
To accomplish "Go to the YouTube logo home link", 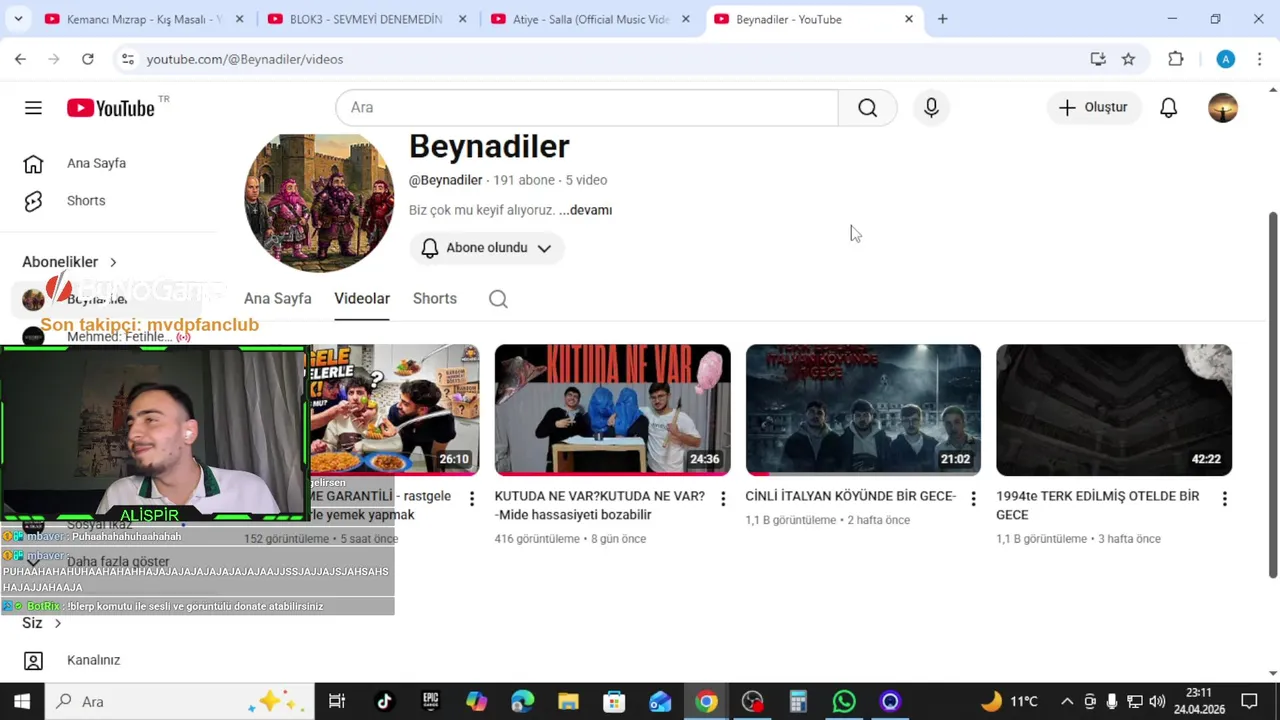I will (x=111, y=108).
